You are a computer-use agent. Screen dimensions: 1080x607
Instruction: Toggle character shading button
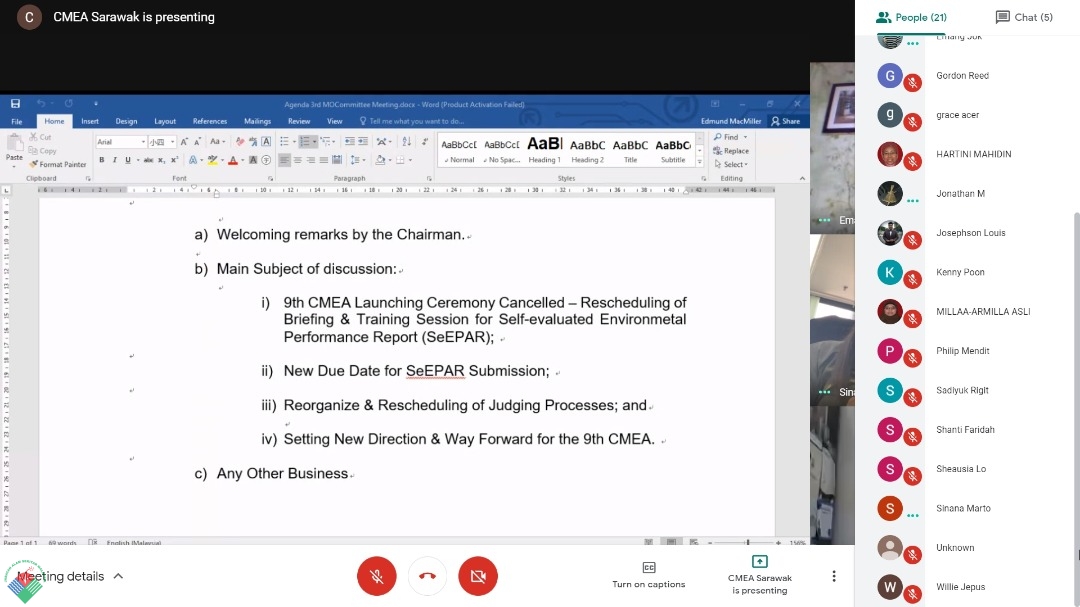253,160
